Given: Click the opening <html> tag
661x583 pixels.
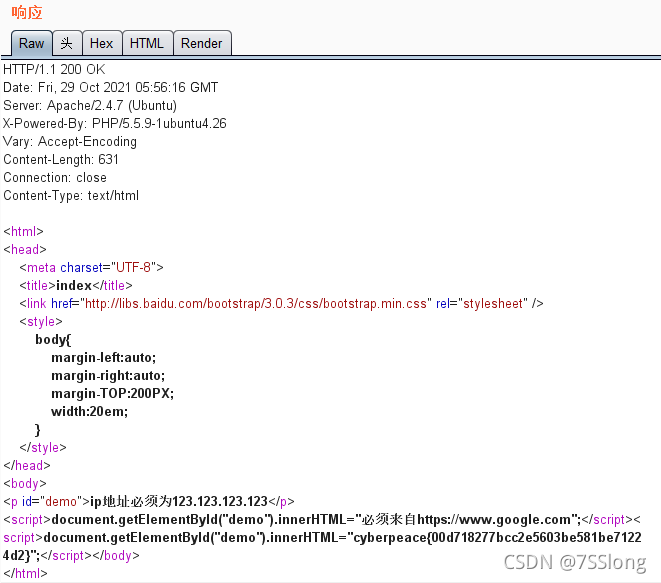Looking at the screenshot, I should tap(23, 231).
